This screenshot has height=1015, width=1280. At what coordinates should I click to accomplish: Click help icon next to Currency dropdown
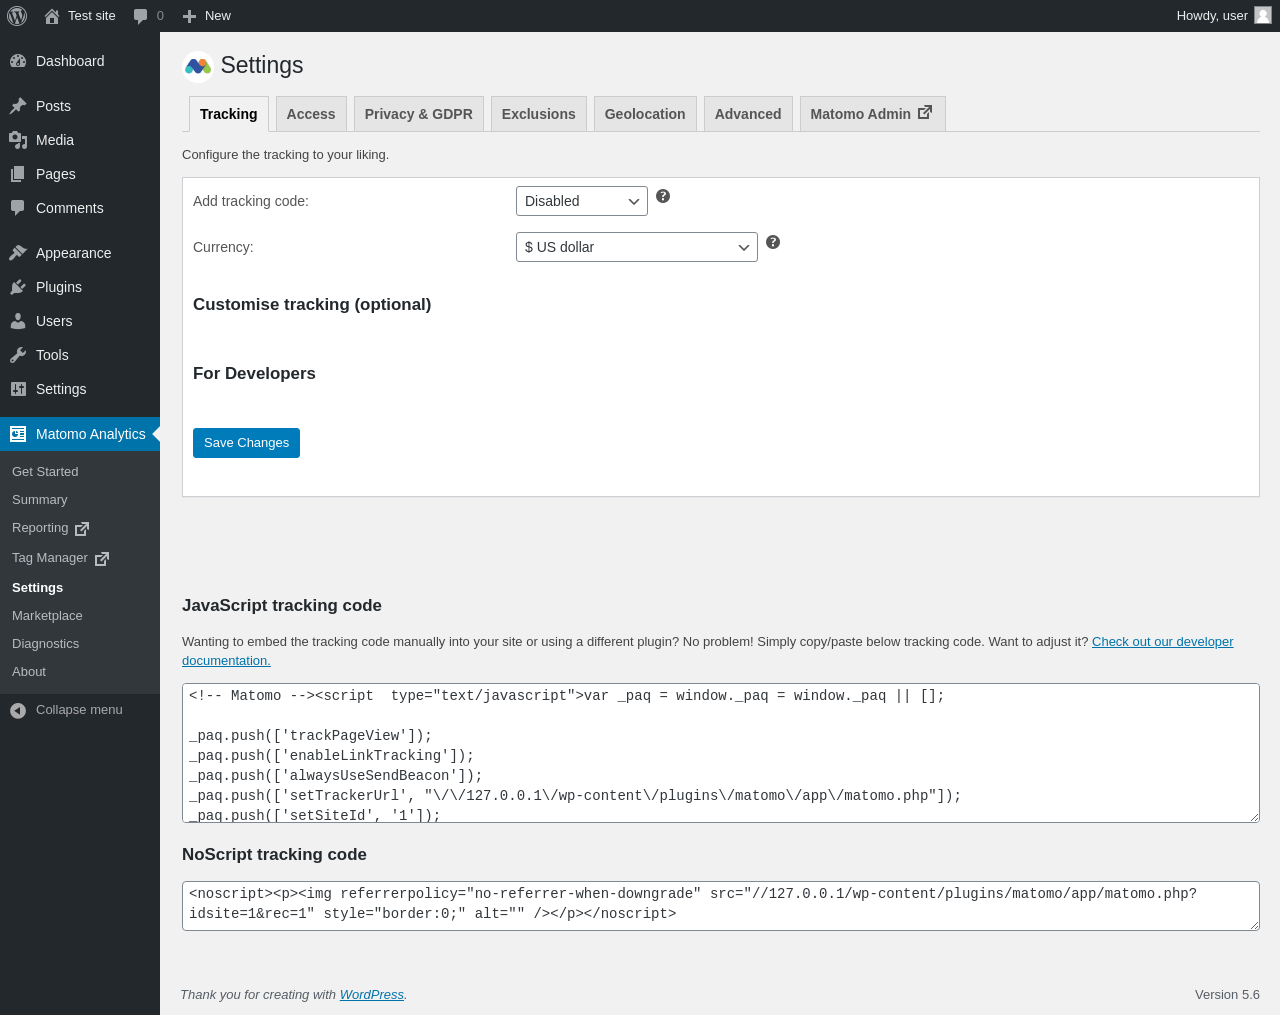point(773,242)
